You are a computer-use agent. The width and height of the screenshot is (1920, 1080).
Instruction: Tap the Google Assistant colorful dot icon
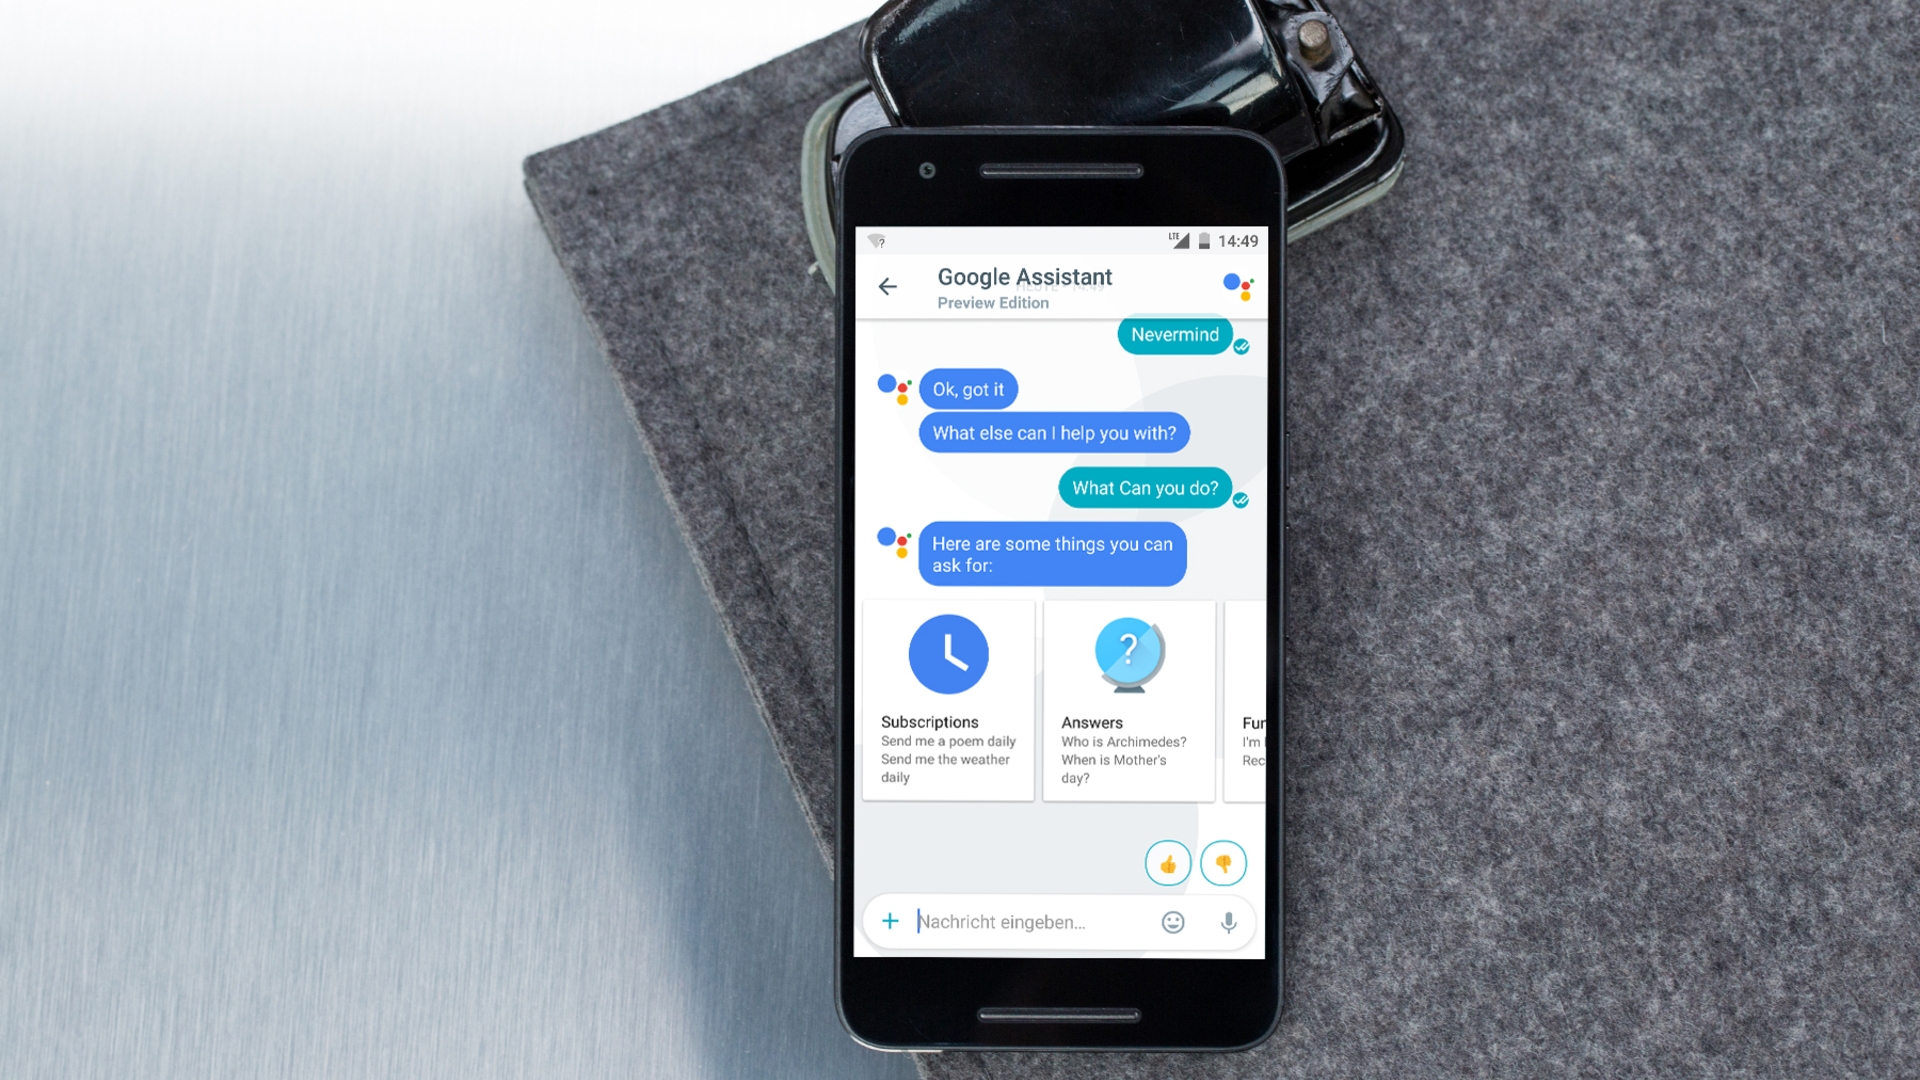[x=1237, y=284]
